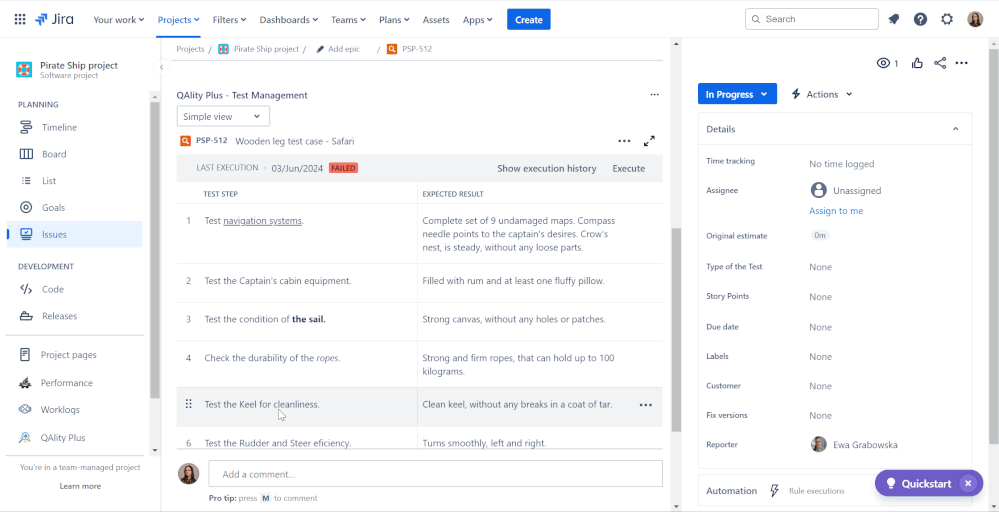Image resolution: width=999 pixels, height=512 pixels.
Task: Open the help question mark icon
Action: [920, 19]
